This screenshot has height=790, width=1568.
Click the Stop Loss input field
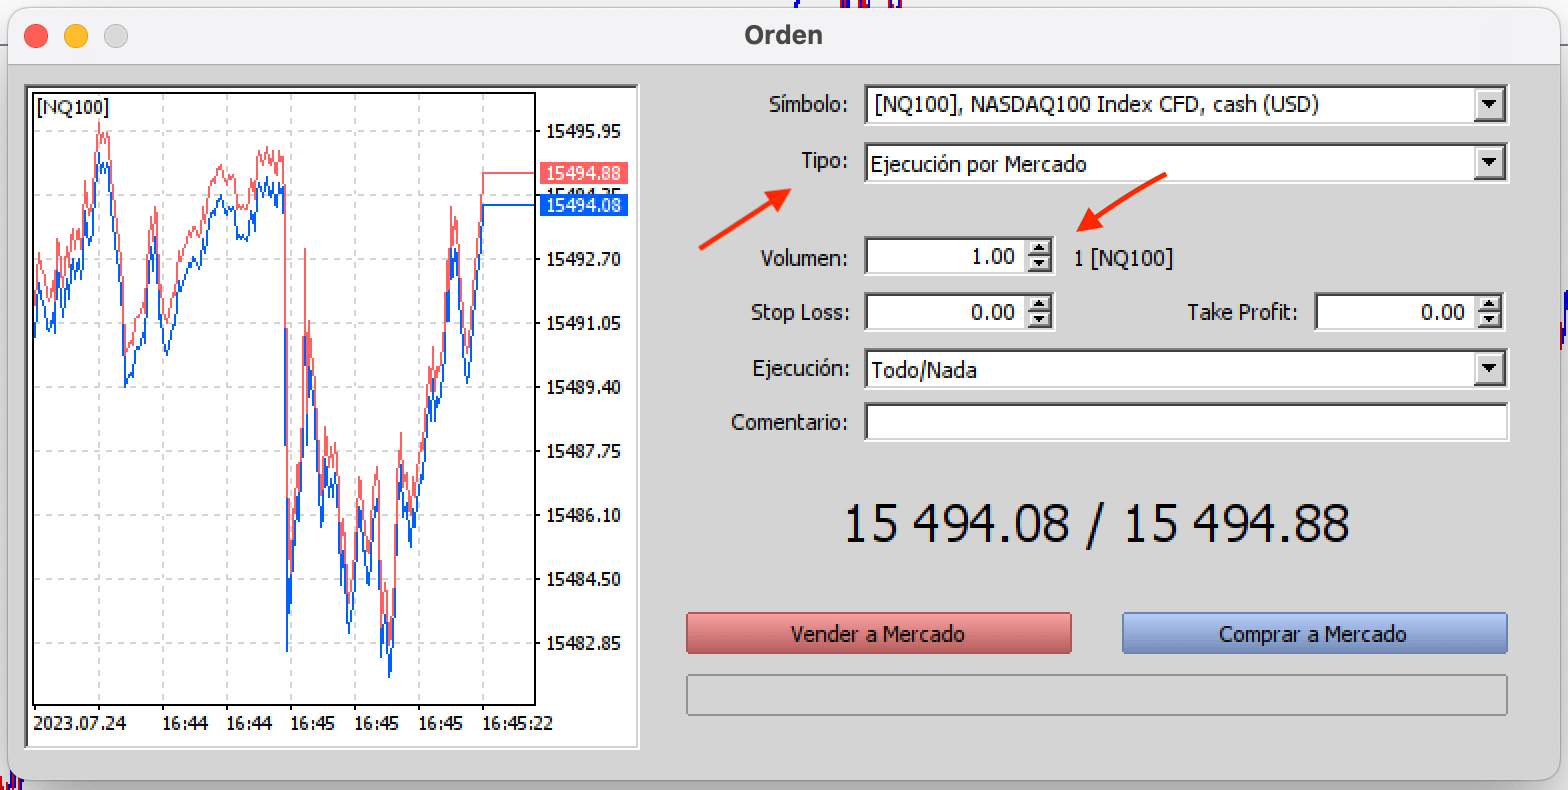click(x=946, y=312)
